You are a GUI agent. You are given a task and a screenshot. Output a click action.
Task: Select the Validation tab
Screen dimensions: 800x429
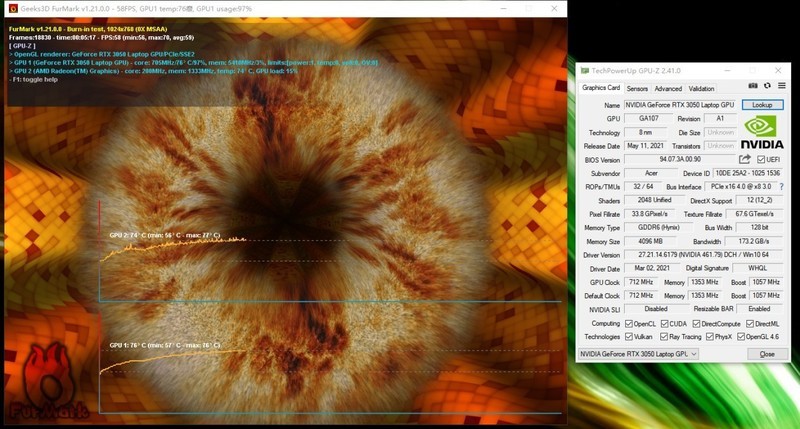pyautogui.click(x=701, y=88)
